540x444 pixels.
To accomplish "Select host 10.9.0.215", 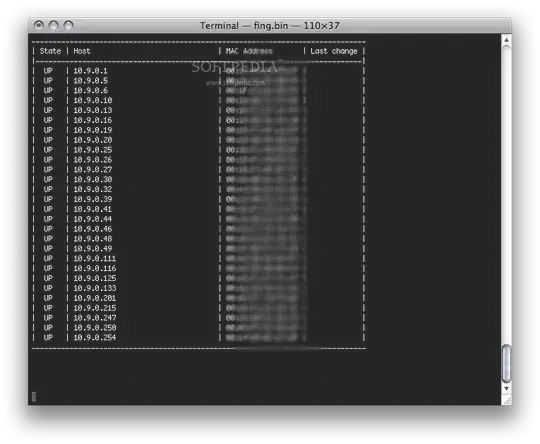I will [95, 308].
